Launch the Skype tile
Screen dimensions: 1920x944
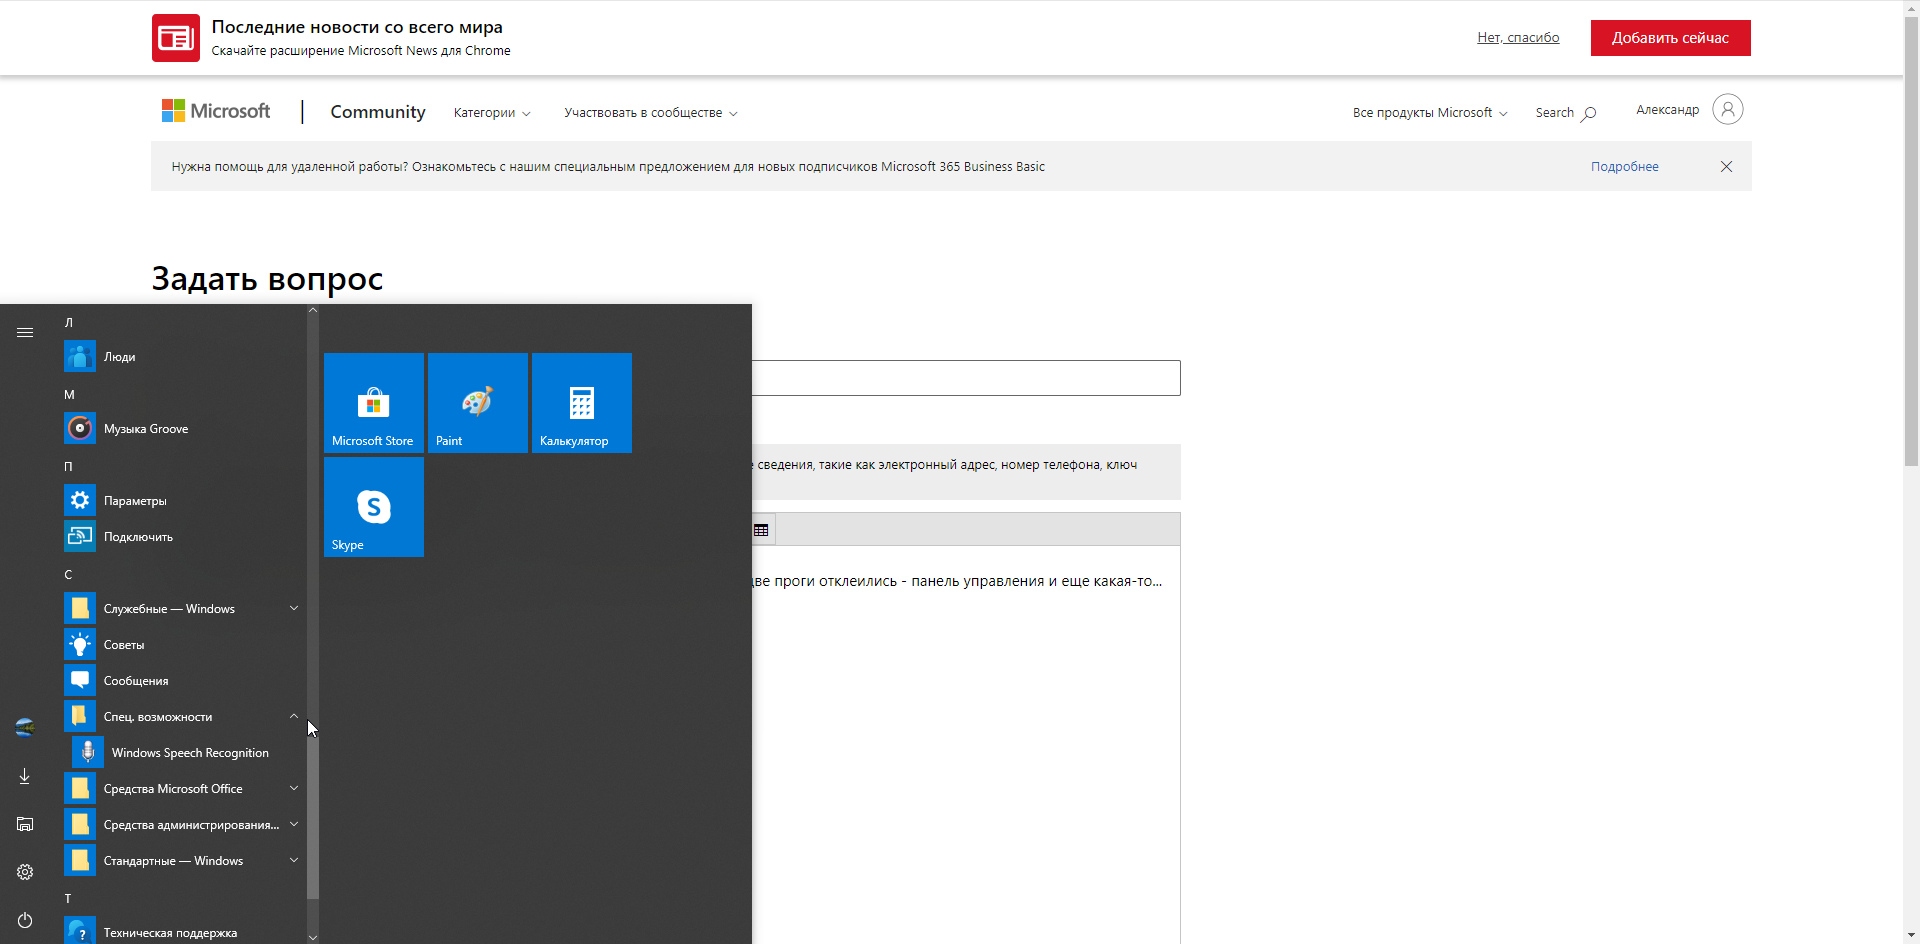click(x=374, y=507)
